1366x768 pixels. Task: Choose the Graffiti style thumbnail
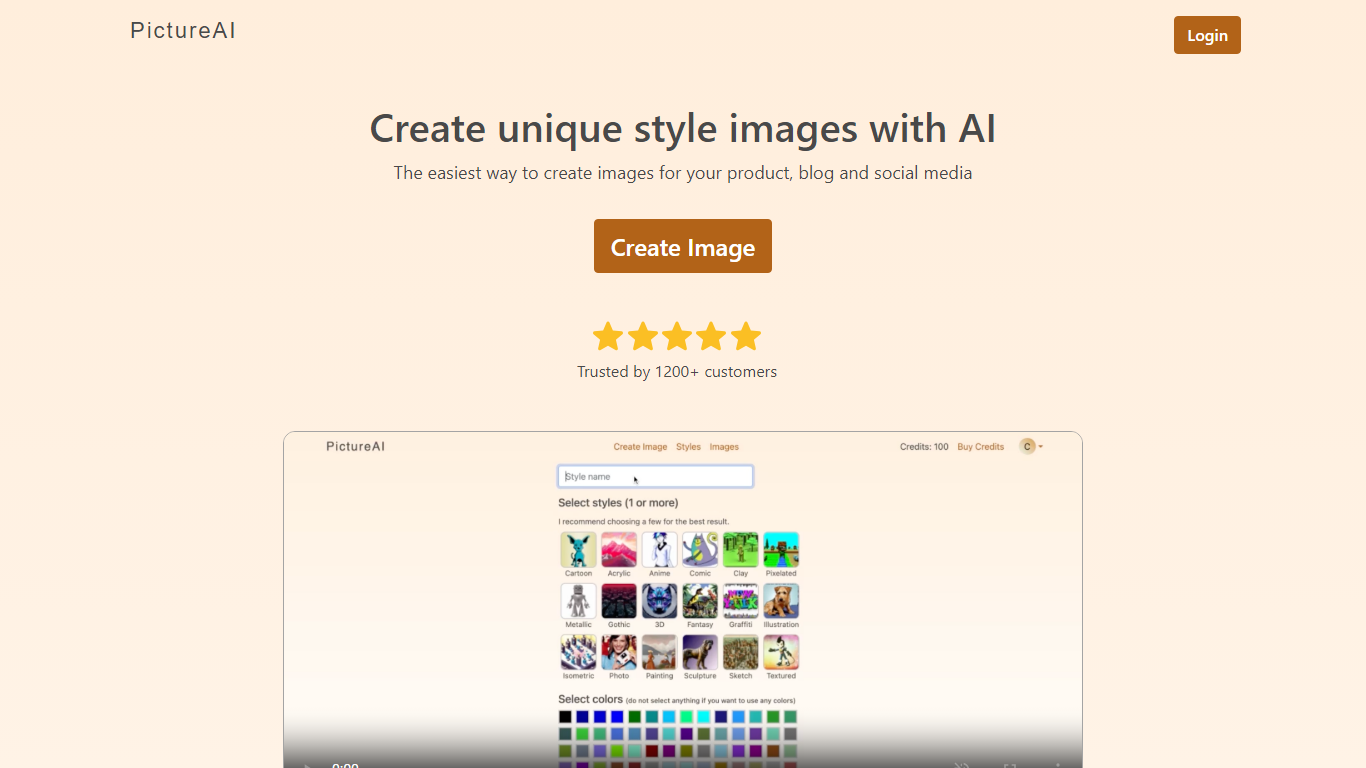point(740,601)
